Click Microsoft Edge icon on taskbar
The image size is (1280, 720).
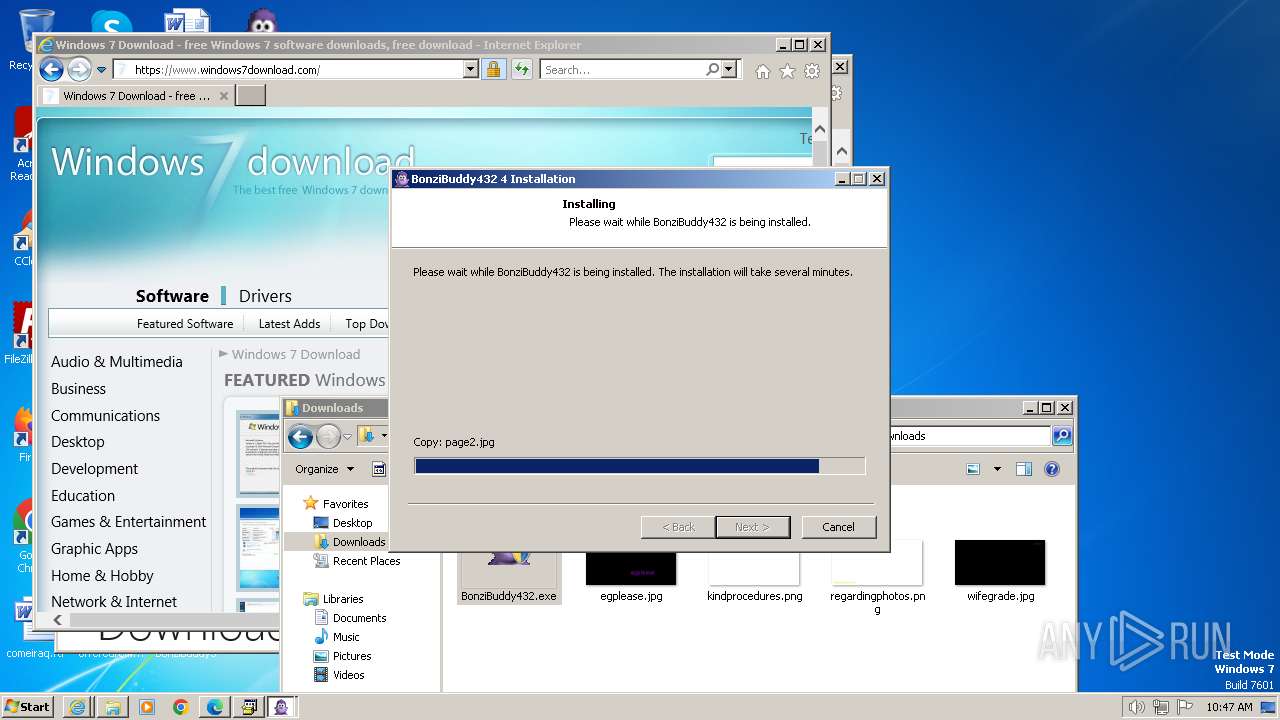[x=214, y=707]
